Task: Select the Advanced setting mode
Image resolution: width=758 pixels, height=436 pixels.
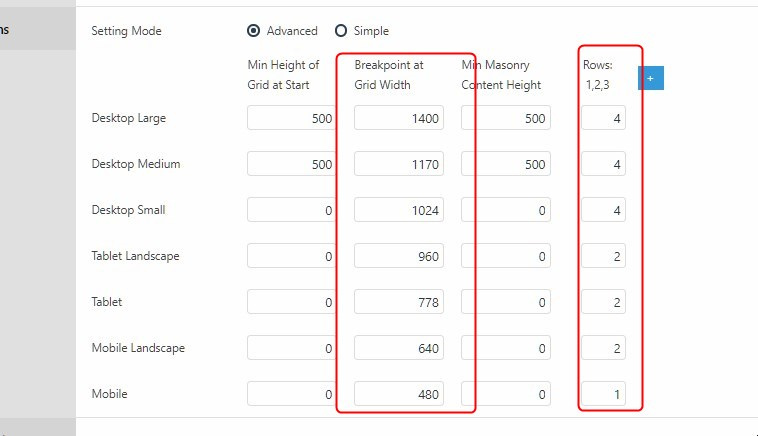Action: [254, 31]
